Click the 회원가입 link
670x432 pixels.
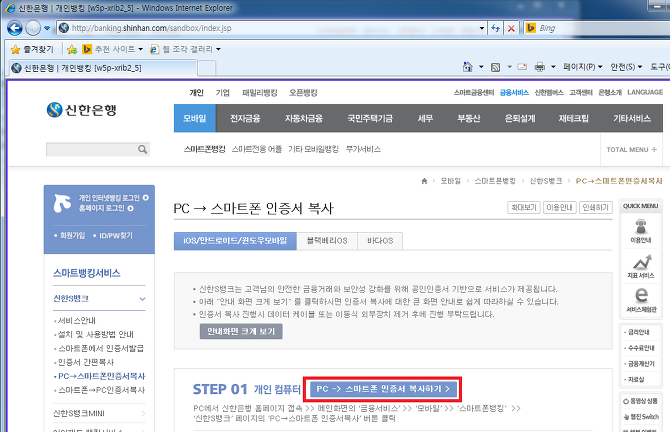[70, 235]
